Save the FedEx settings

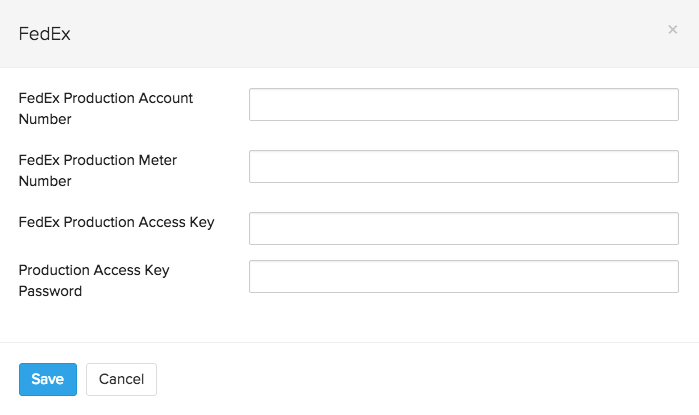(48, 379)
